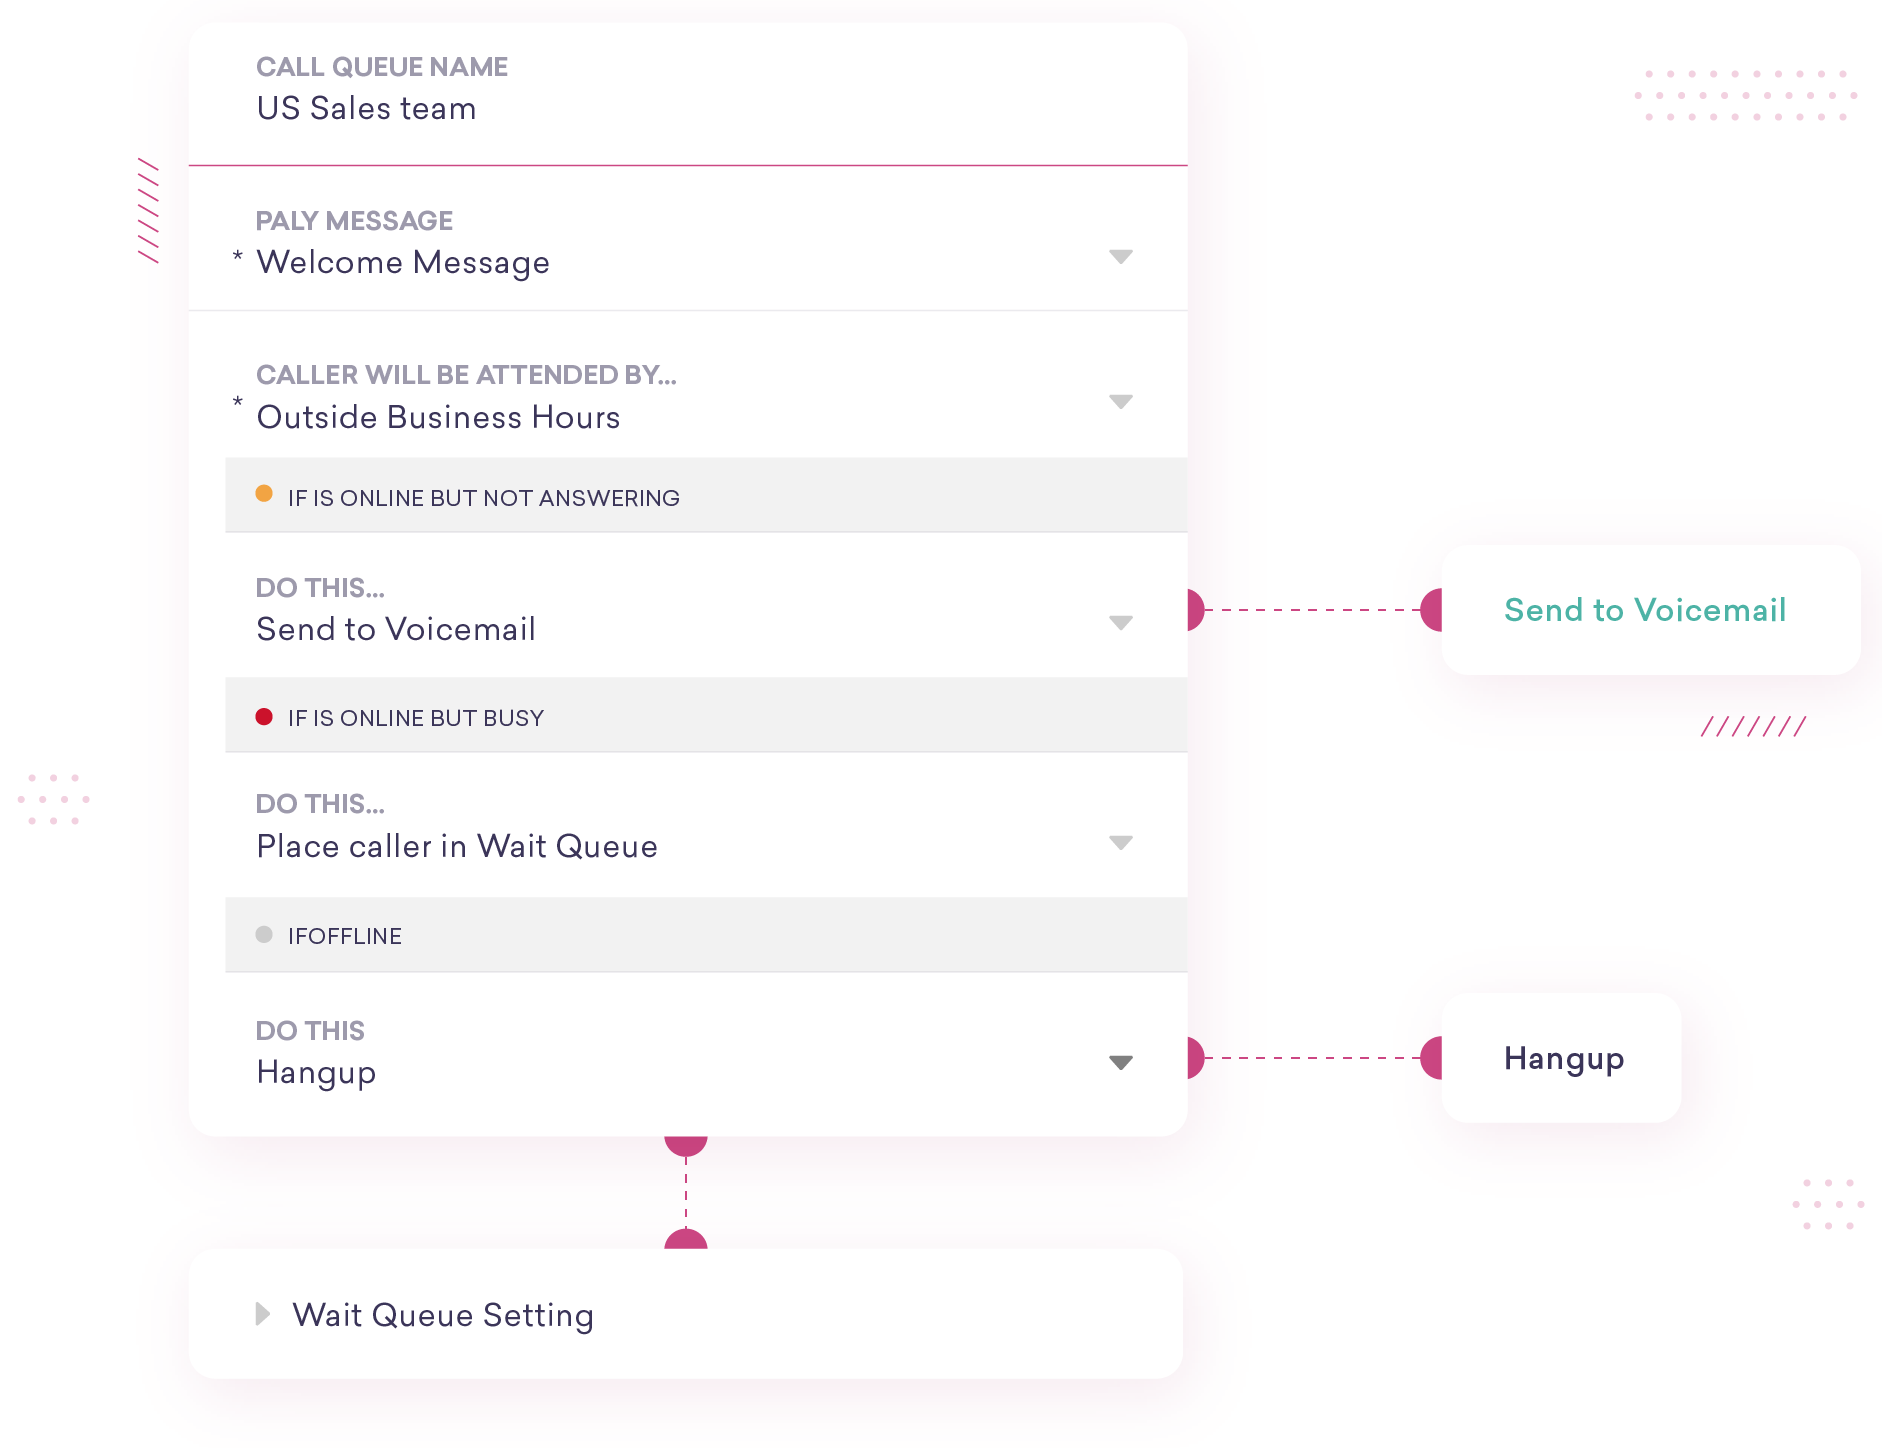Open the Caller Will Be Attended By dropdown
The image size is (1882, 1448).
(1121, 401)
